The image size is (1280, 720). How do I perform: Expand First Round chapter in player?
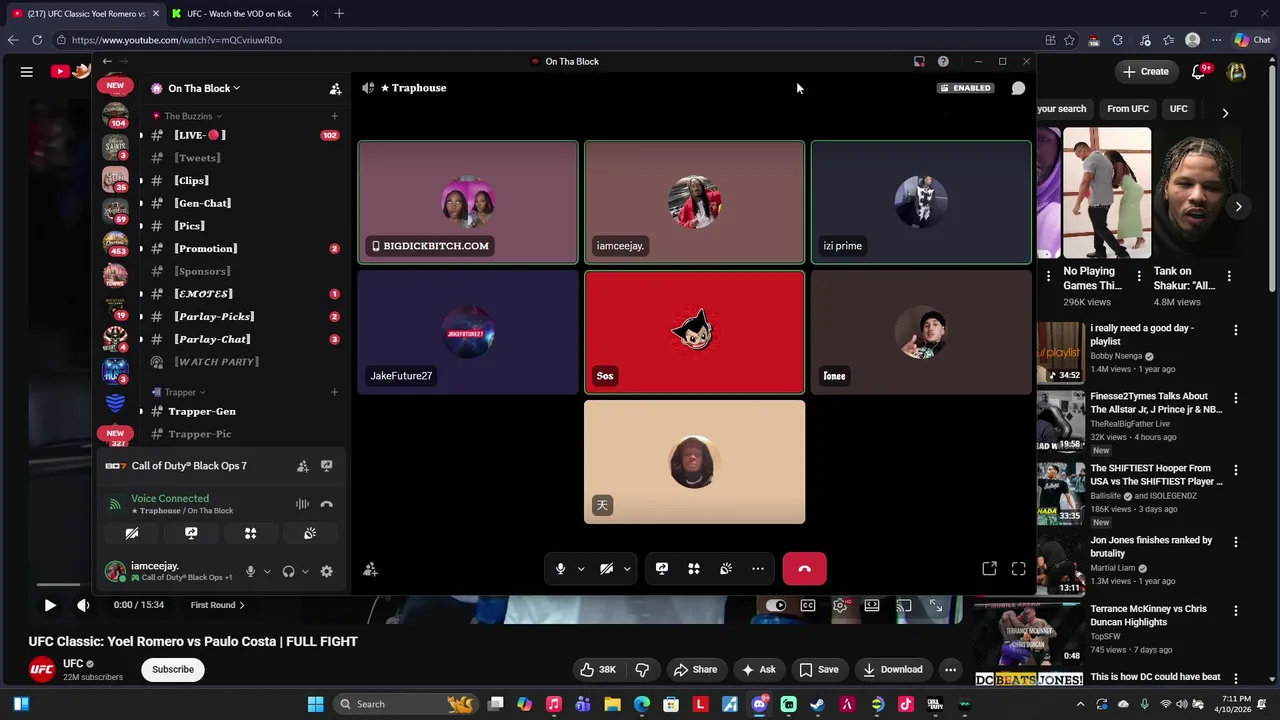tap(218, 605)
